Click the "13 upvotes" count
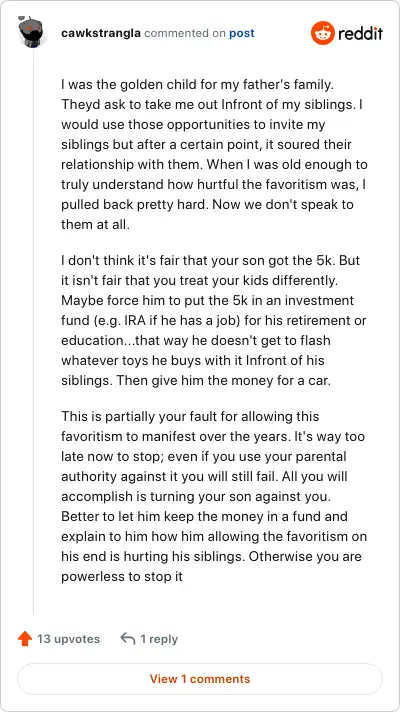Image resolution: width=400 pixels, height=712 pixels. [x=68, y=639]
